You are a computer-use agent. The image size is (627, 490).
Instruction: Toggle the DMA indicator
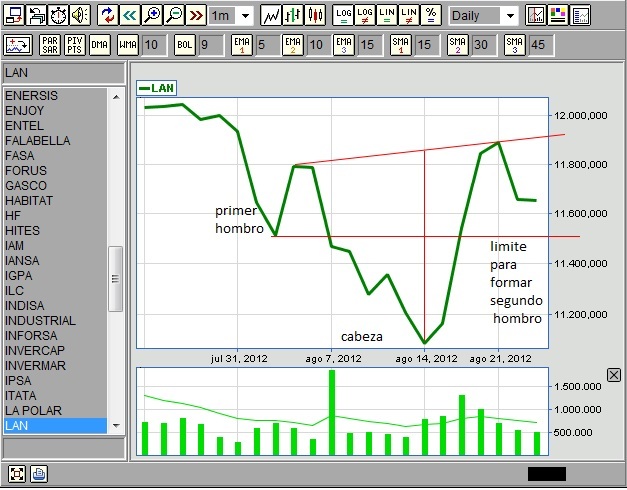coord(100,45)
